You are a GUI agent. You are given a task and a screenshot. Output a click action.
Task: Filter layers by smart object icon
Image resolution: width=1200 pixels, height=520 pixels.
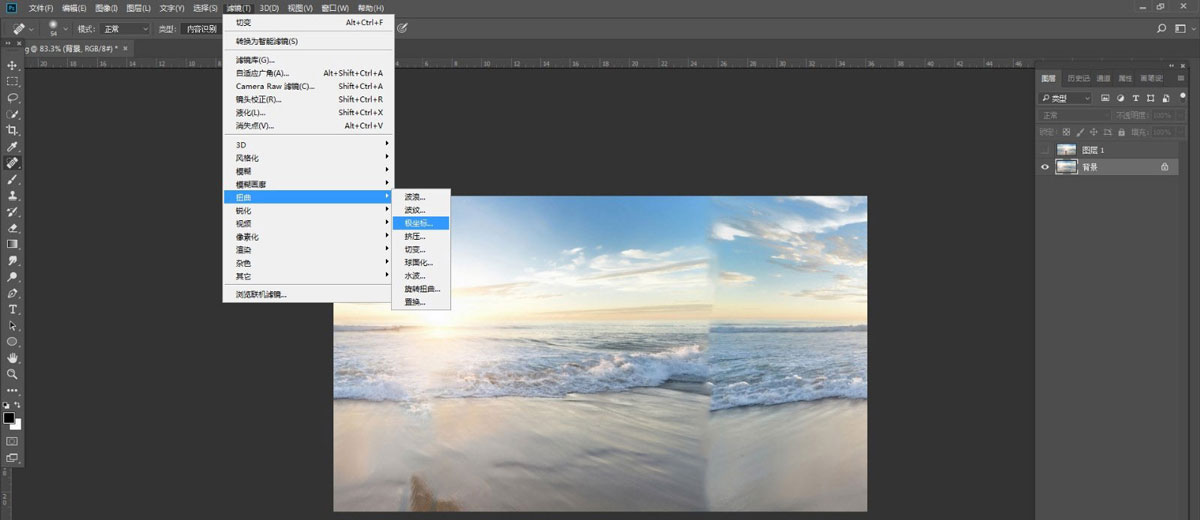pyautogui.click(x=1166, y=98)
